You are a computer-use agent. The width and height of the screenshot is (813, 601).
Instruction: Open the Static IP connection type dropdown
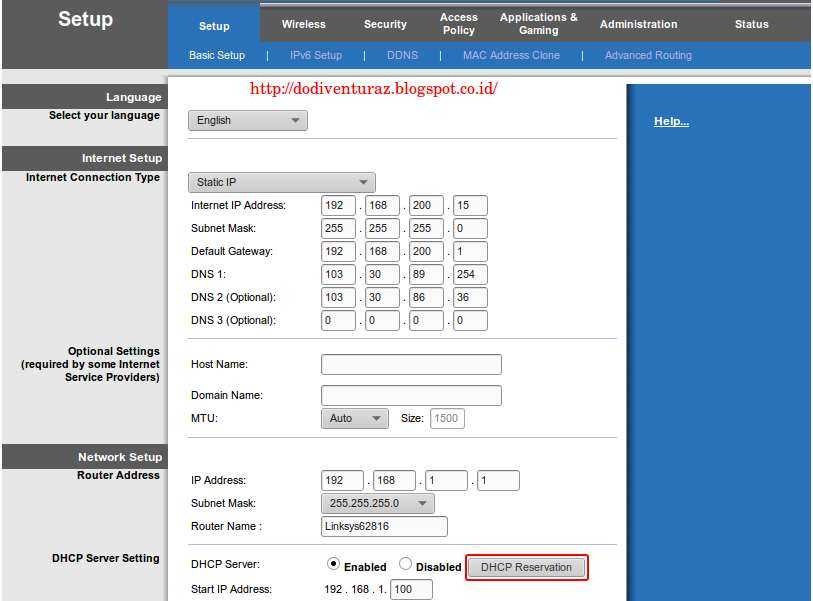(282, 182)
